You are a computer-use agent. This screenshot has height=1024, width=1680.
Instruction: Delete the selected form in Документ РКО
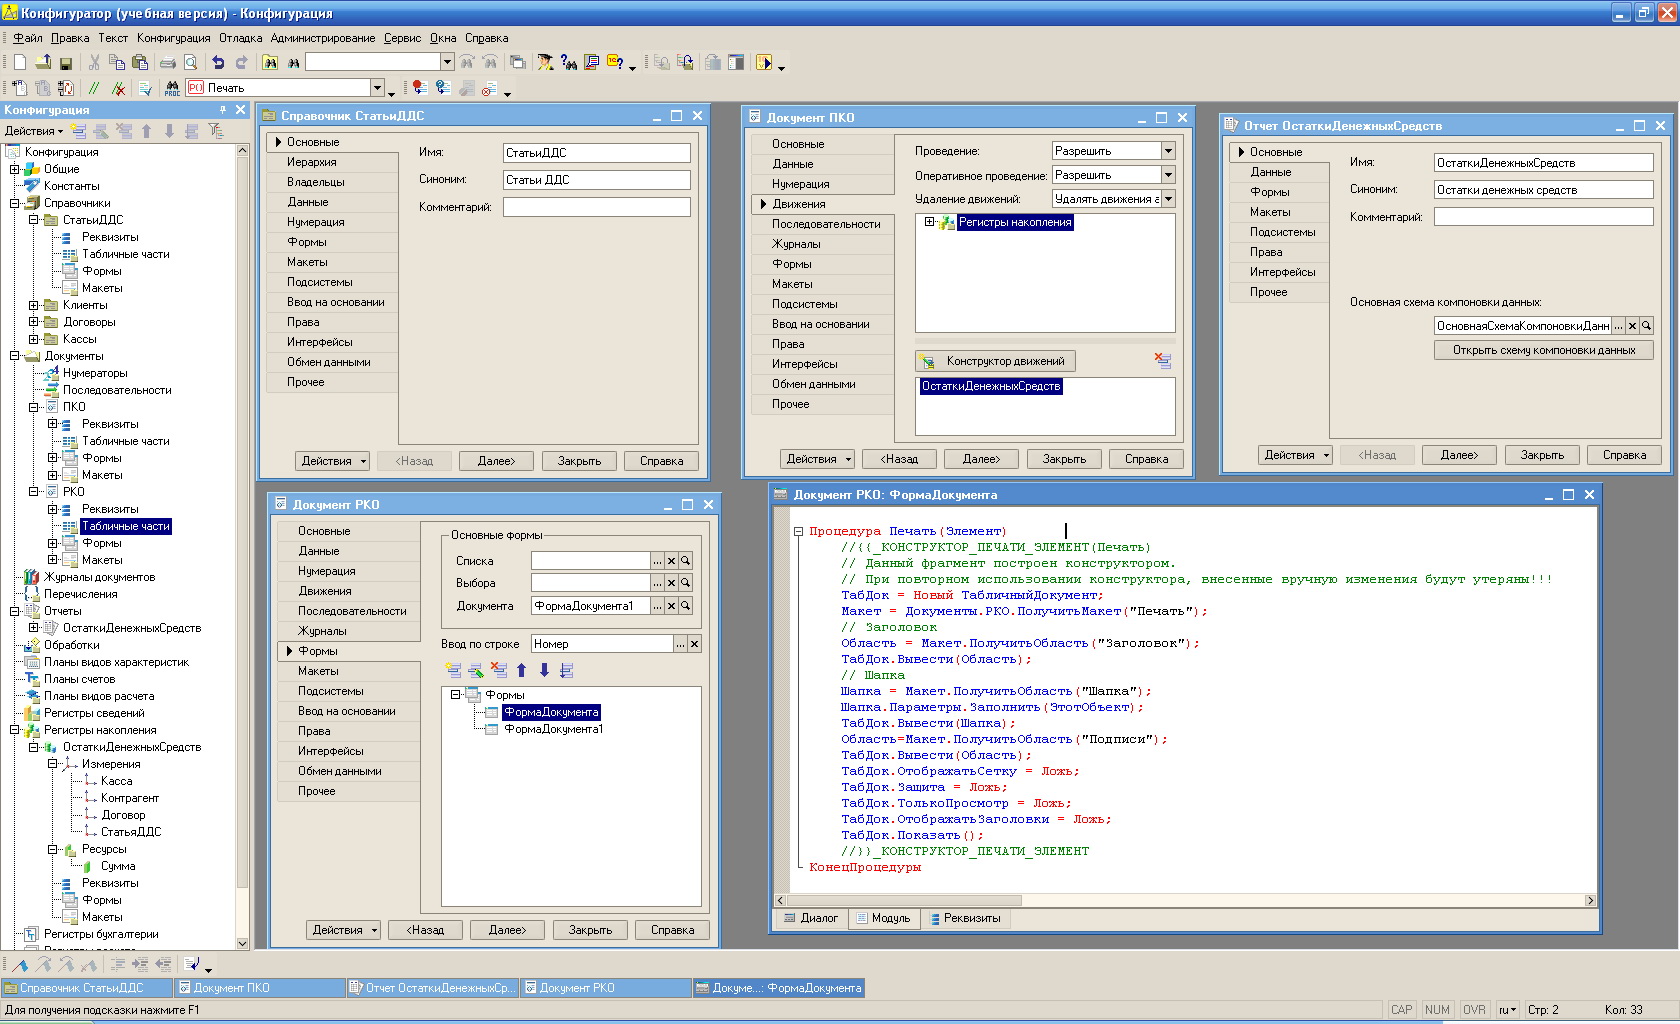click(x=499, y=671)
